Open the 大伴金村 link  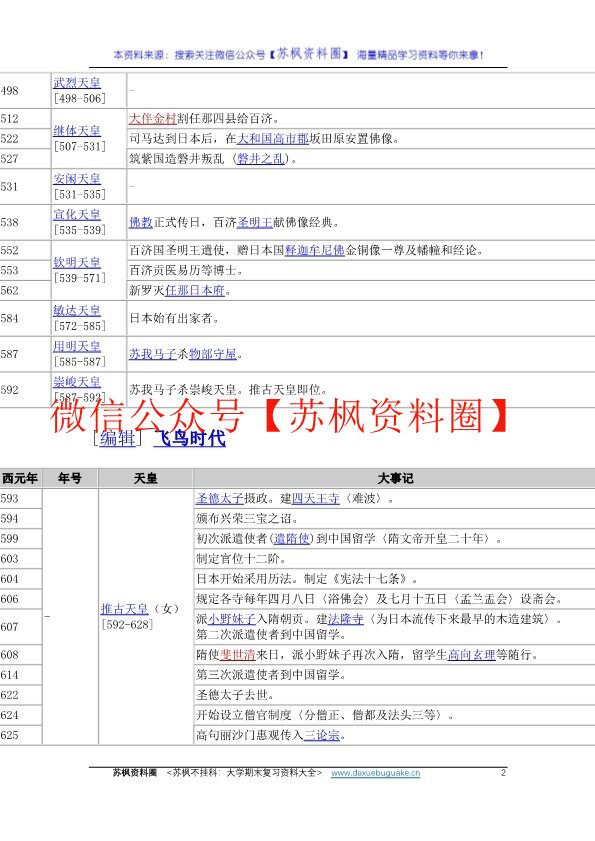click(153, 119)
